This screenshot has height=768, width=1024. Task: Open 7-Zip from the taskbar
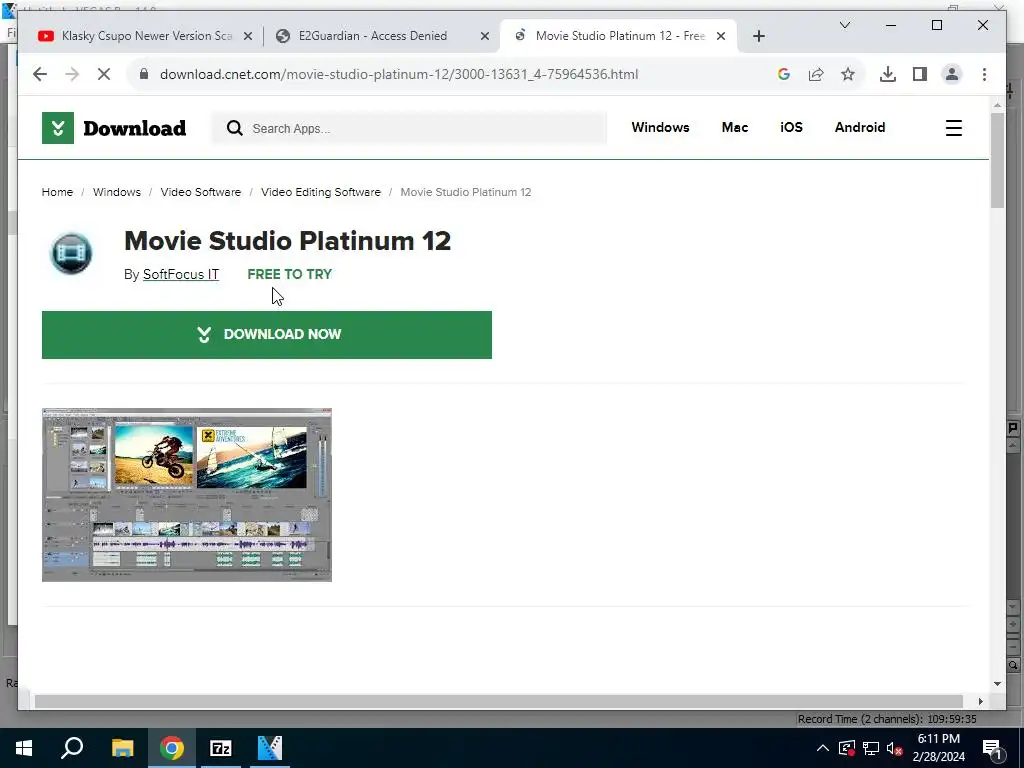click(x=221, y=748)
